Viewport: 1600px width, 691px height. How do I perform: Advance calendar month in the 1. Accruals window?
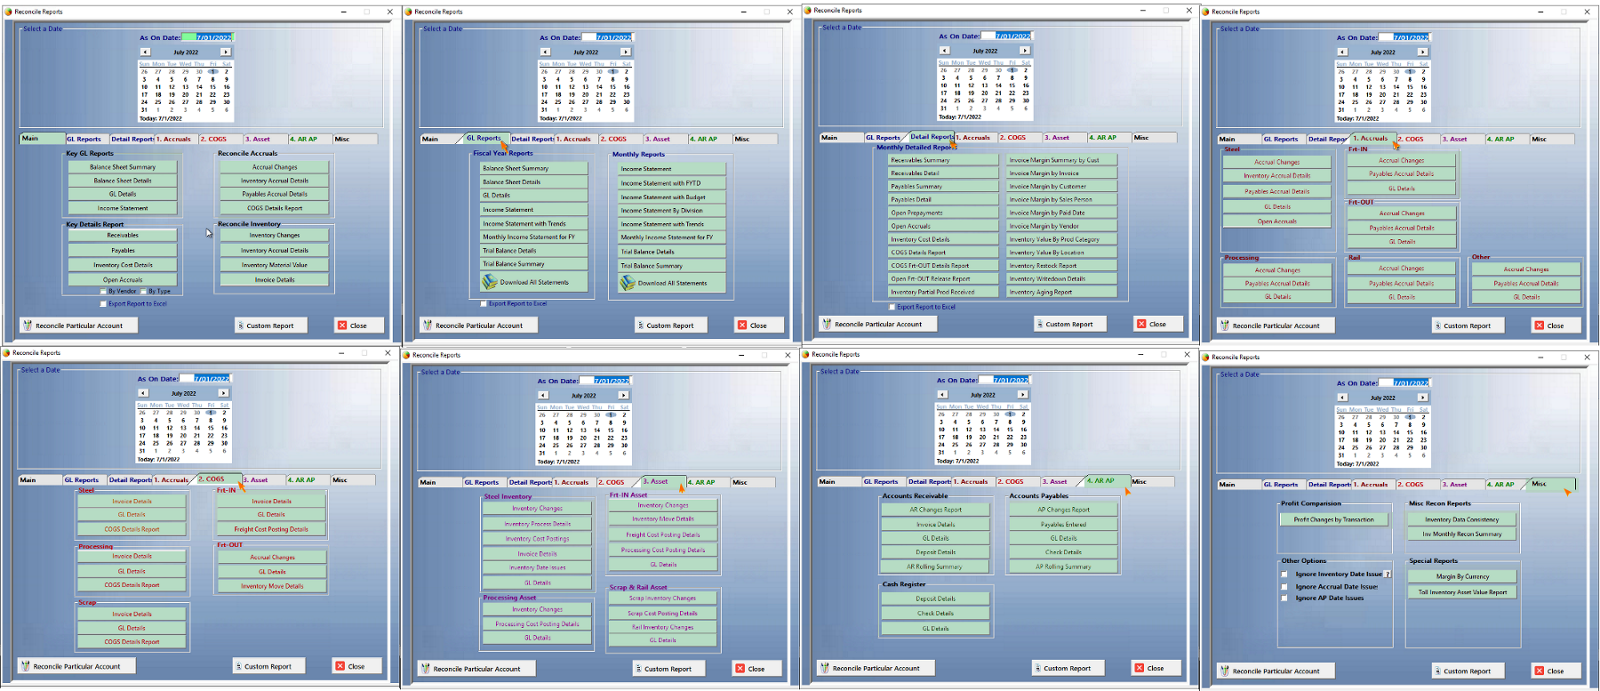click(1423, 52)
